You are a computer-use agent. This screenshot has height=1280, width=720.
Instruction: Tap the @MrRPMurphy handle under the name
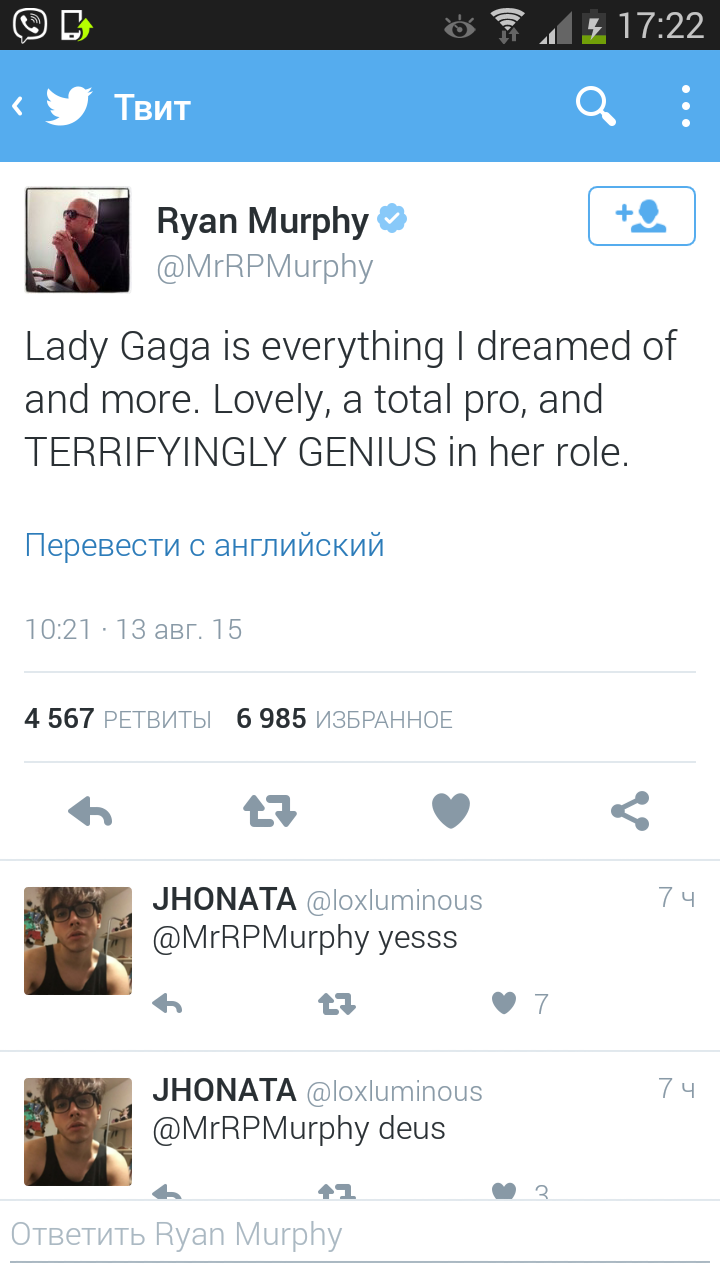click(x=265, y=267)
